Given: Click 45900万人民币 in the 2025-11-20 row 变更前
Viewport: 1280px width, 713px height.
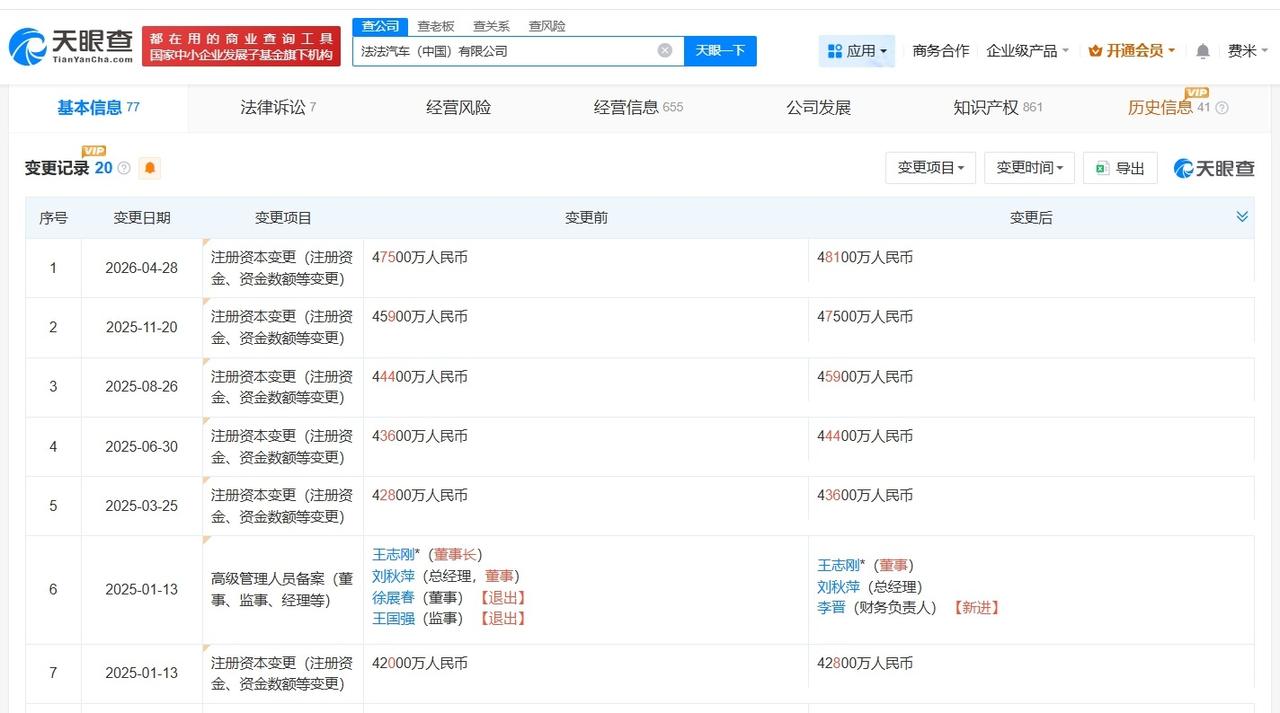Looking at the screenshot, I should pos(420,317).
